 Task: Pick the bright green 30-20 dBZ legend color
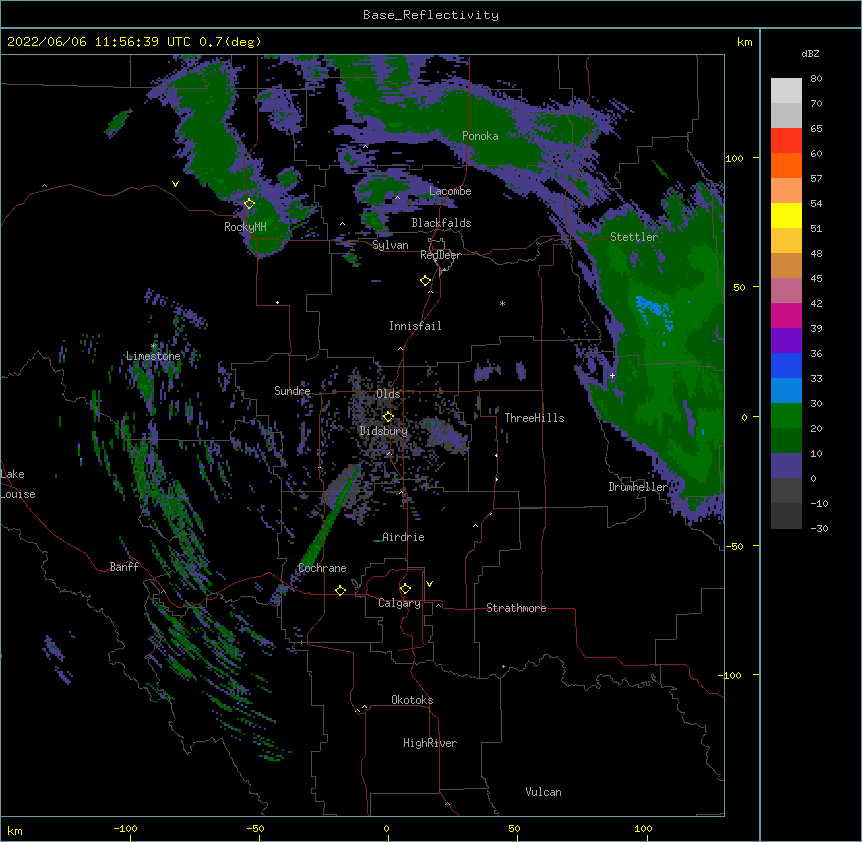786,416
